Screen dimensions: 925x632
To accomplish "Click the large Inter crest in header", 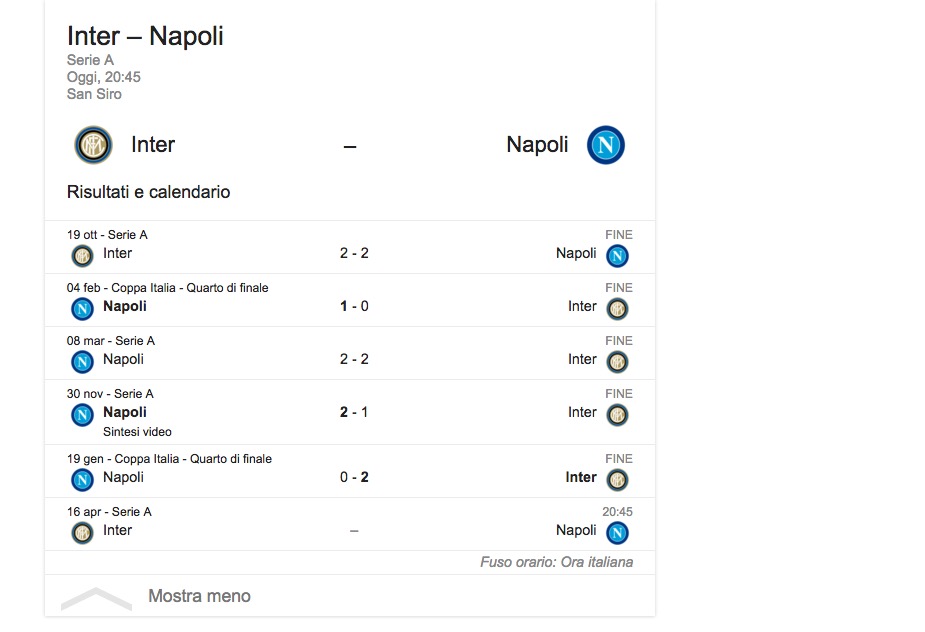I will [94, 146].
